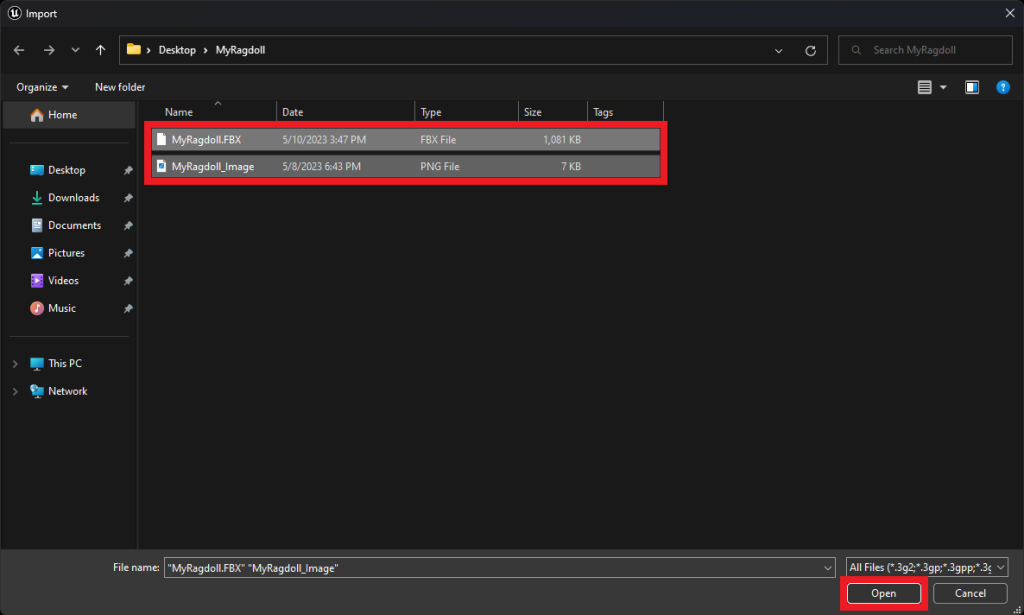1024x615 pixels.
Task: Click the Back navigation arrow
Action: point(18,49)
